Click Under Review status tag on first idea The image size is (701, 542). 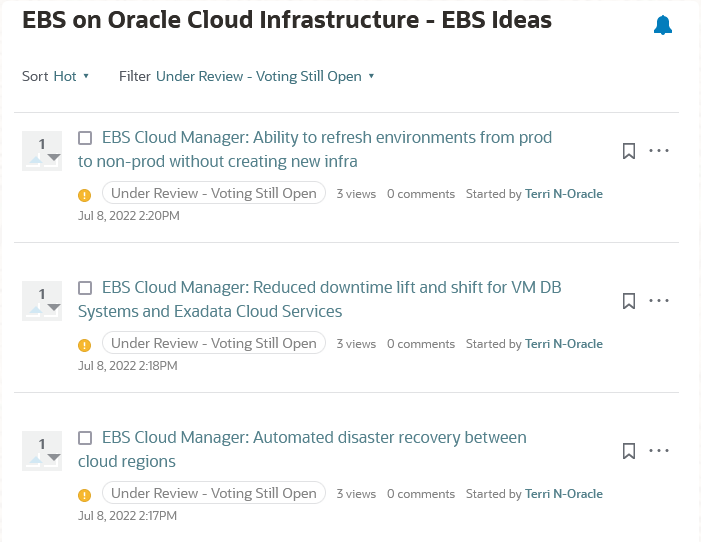[214, 193]
